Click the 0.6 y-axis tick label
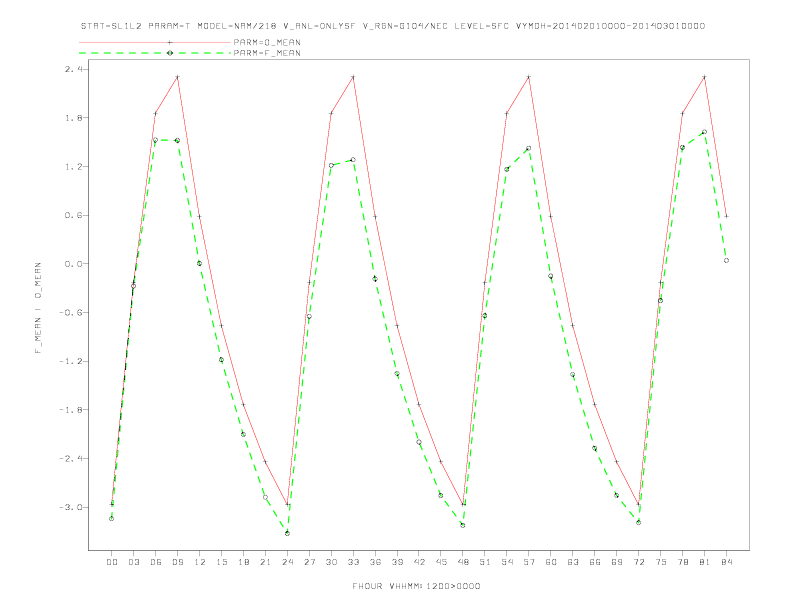The height and width of the screenshot is (612, 792). 73,215
